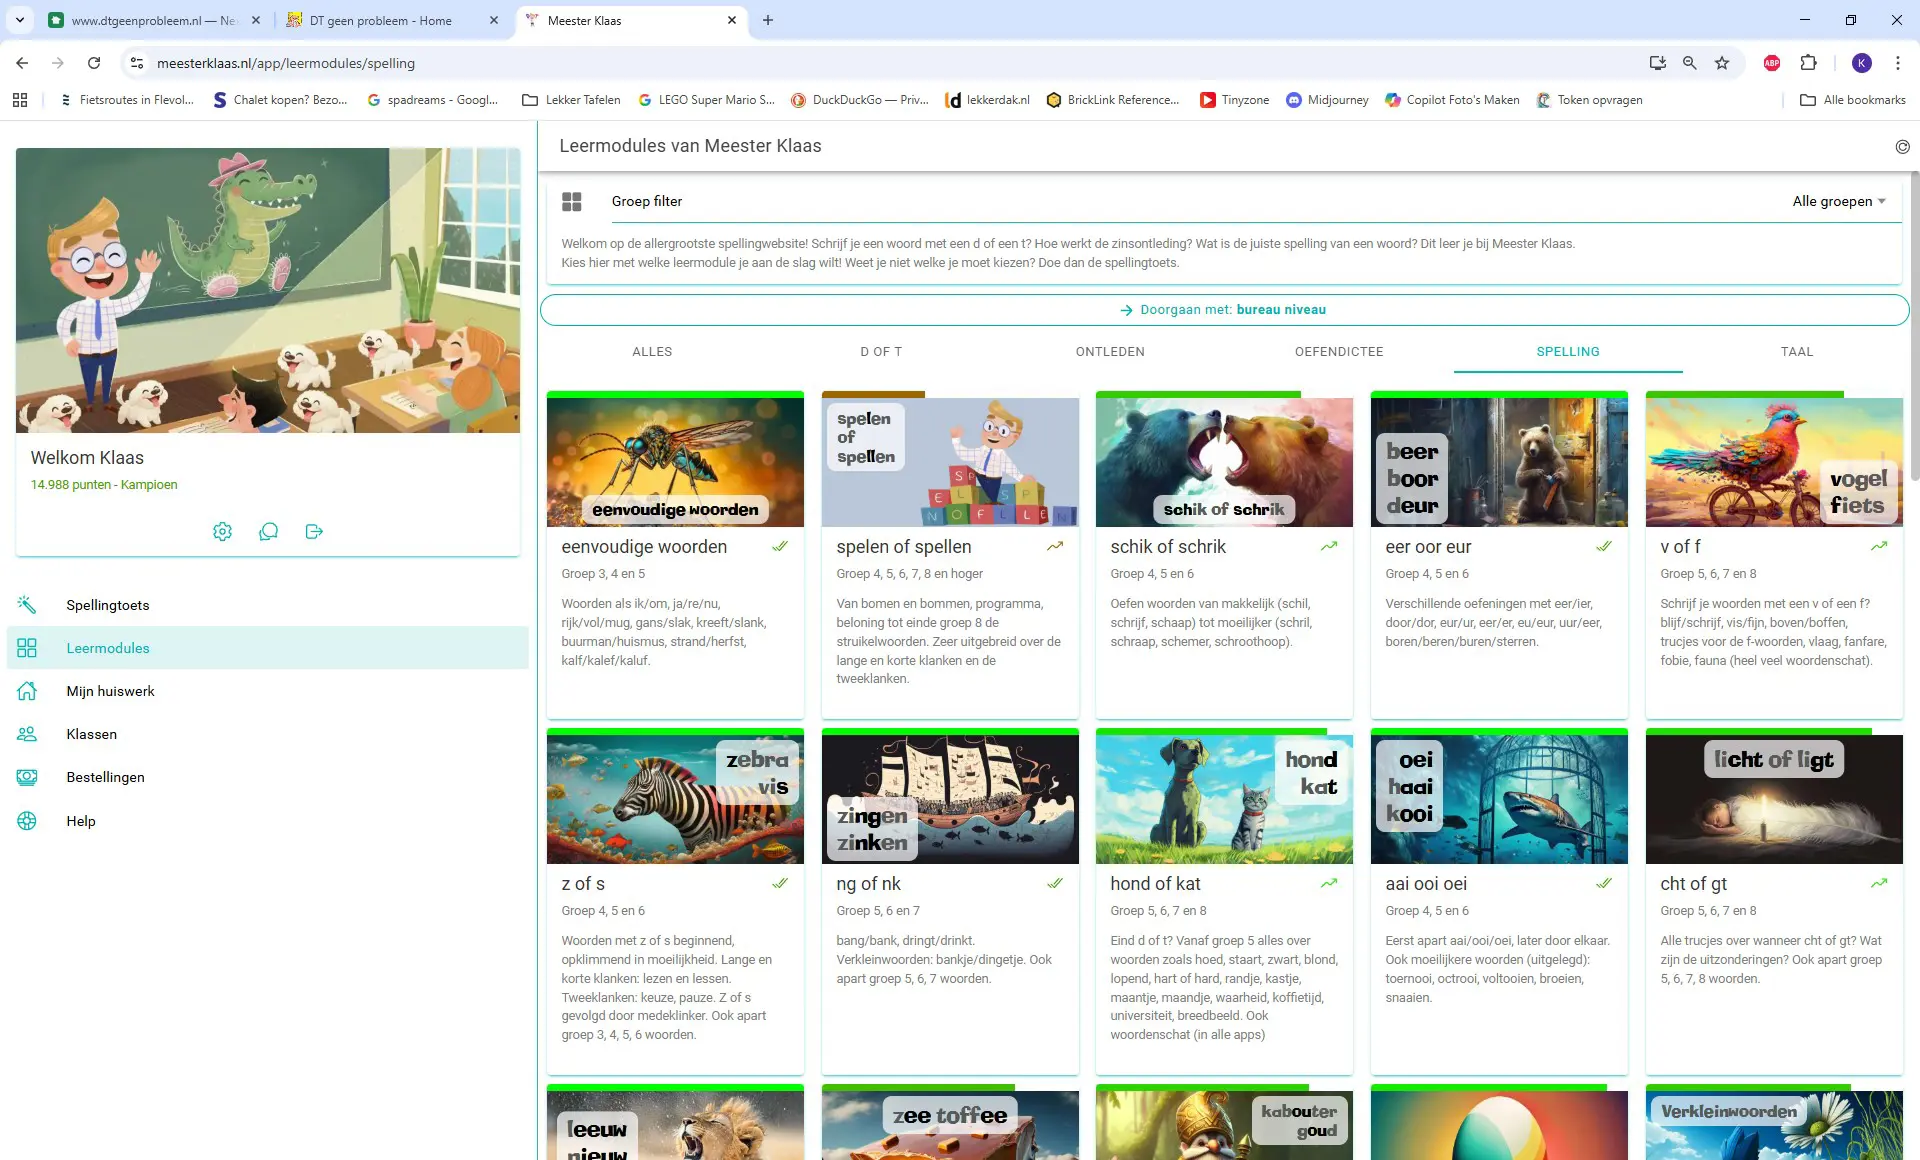This screenshot has height=1160, width=1920.
Task: Click the Bestellingen icon in sidebar
Action: (27, 777)
